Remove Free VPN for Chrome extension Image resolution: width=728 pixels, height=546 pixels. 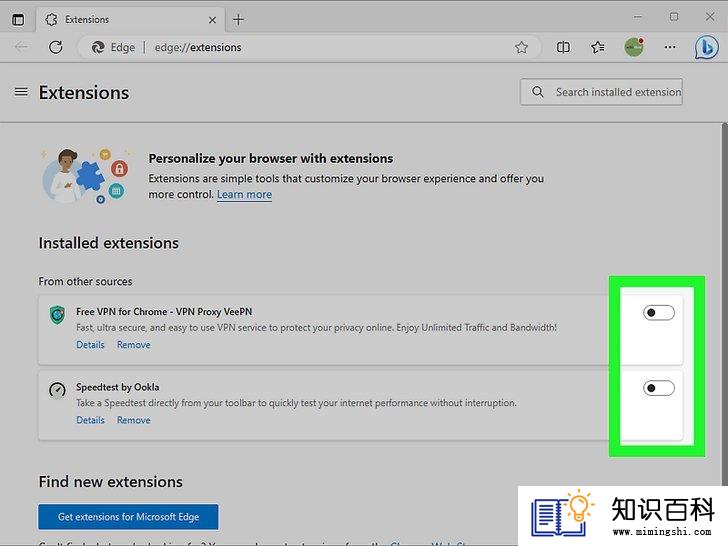pyautogui.click(x=134, y=345)
